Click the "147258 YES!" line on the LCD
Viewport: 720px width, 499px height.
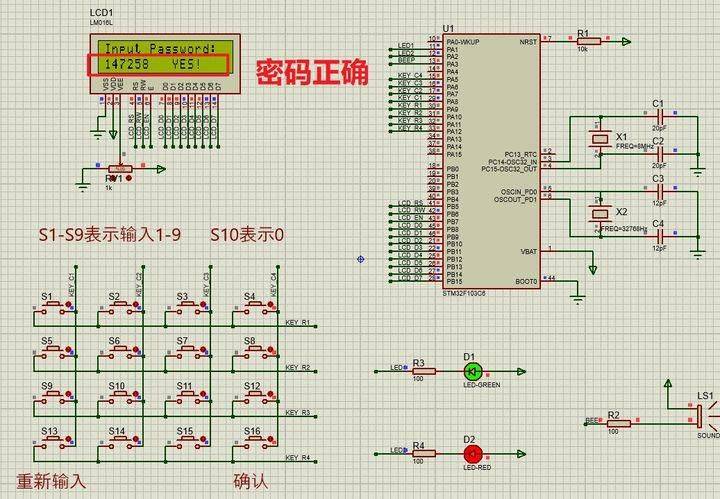pyautogui.click(x=153, y=64)
